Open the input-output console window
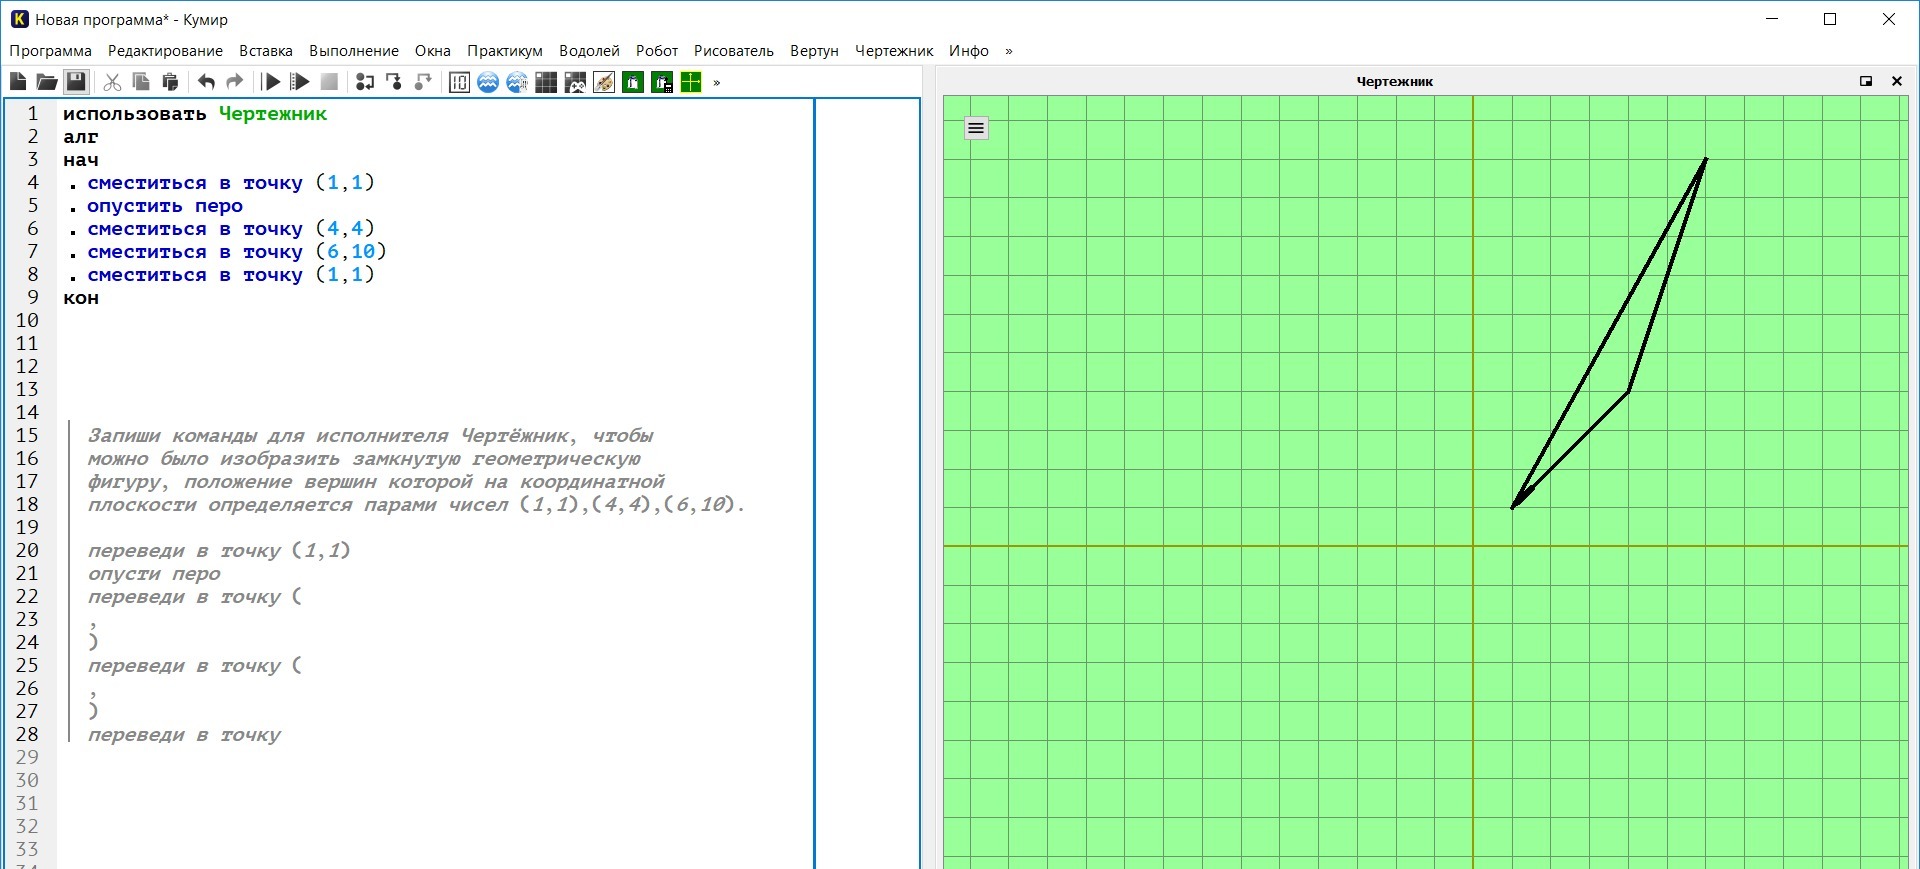The height and width of the screenshot is (869, 1920). (x=459, y=82)
